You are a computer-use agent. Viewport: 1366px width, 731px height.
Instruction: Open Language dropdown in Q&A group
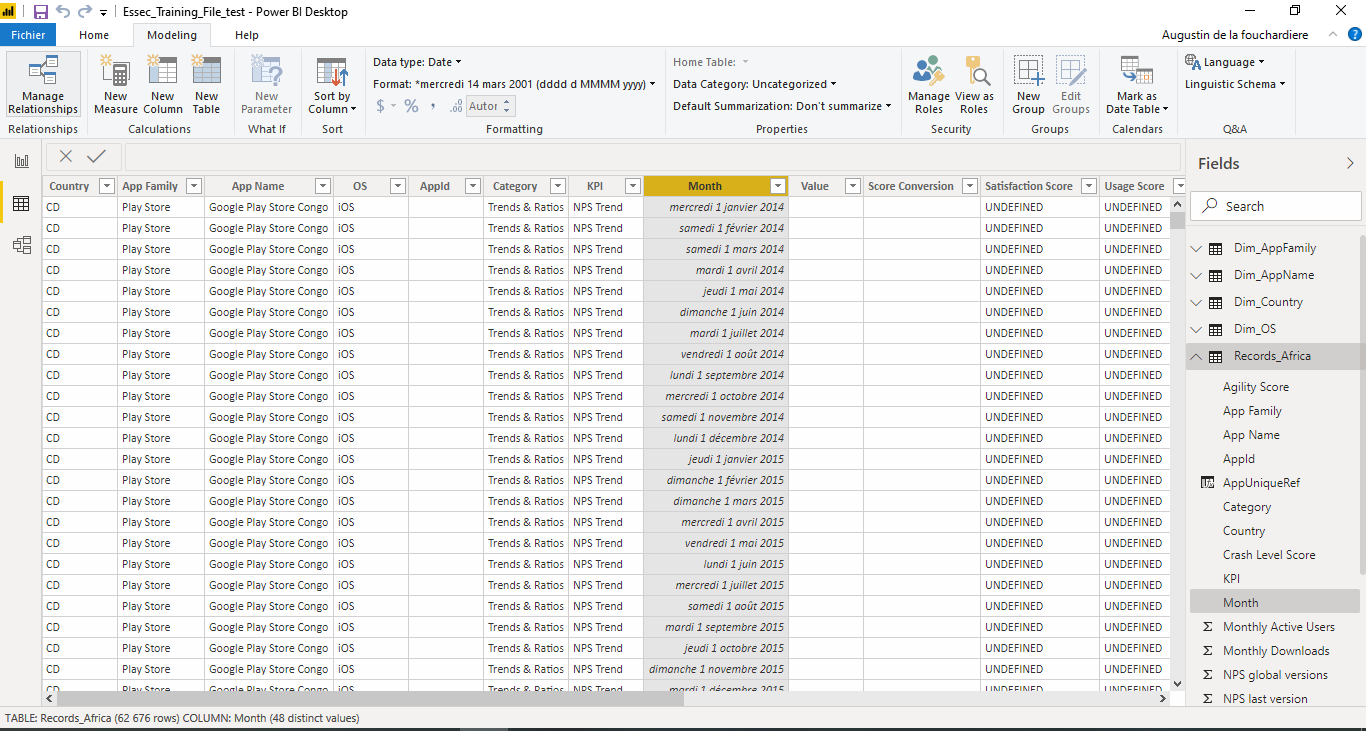point(1225,62)
